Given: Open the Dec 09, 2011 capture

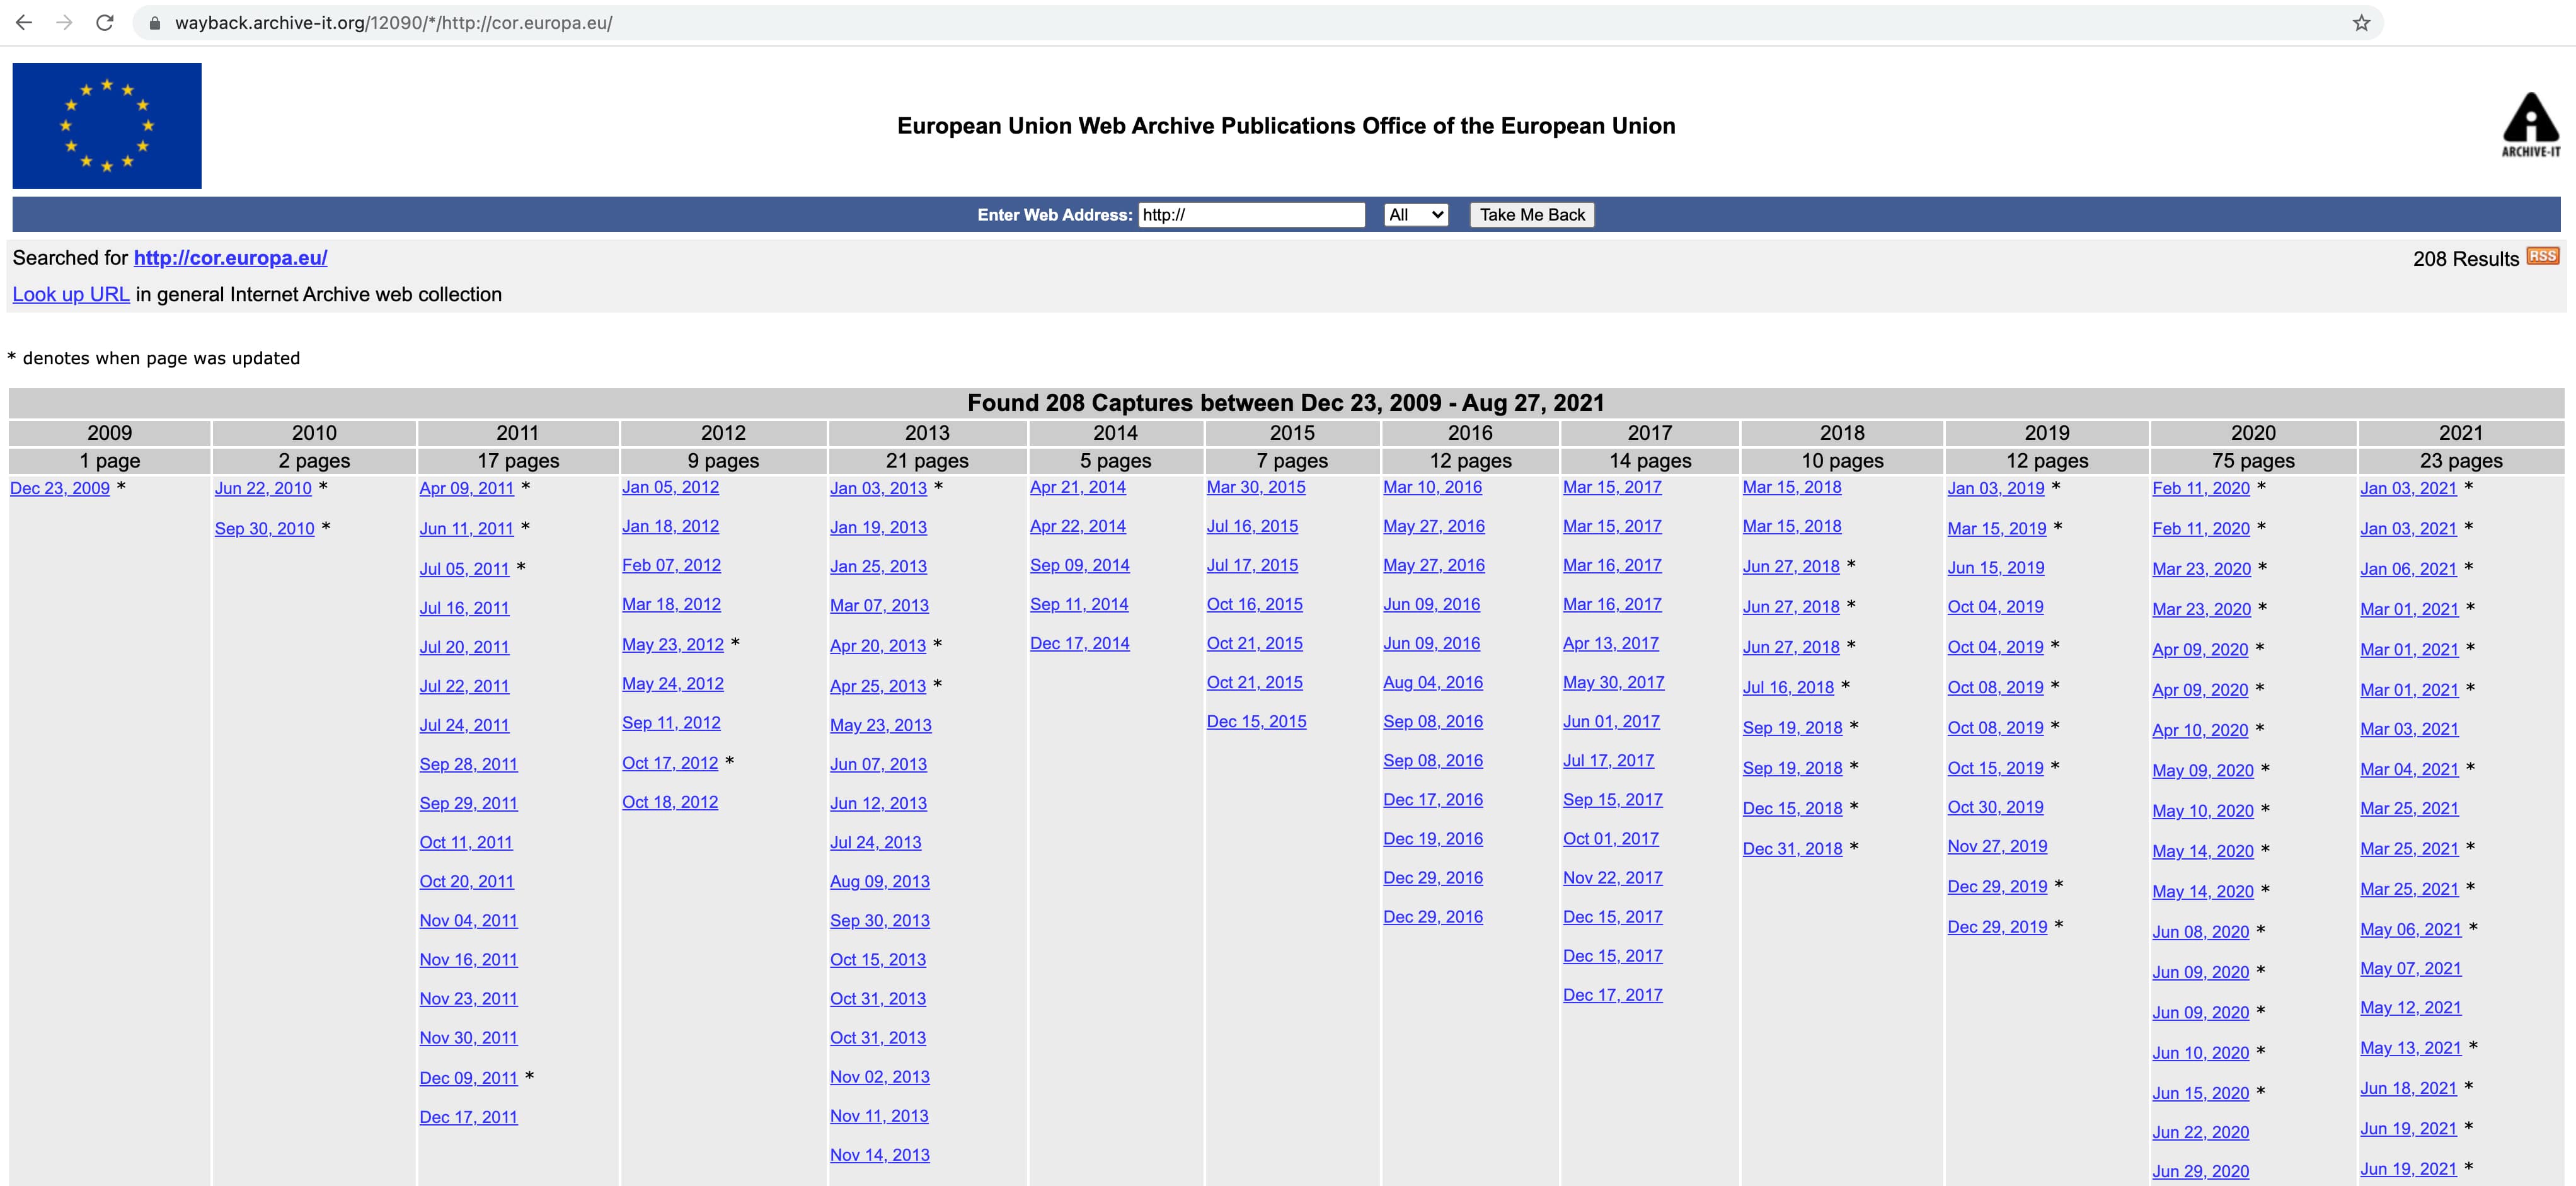Looking at the screenshot, I should coord(468,1077).
